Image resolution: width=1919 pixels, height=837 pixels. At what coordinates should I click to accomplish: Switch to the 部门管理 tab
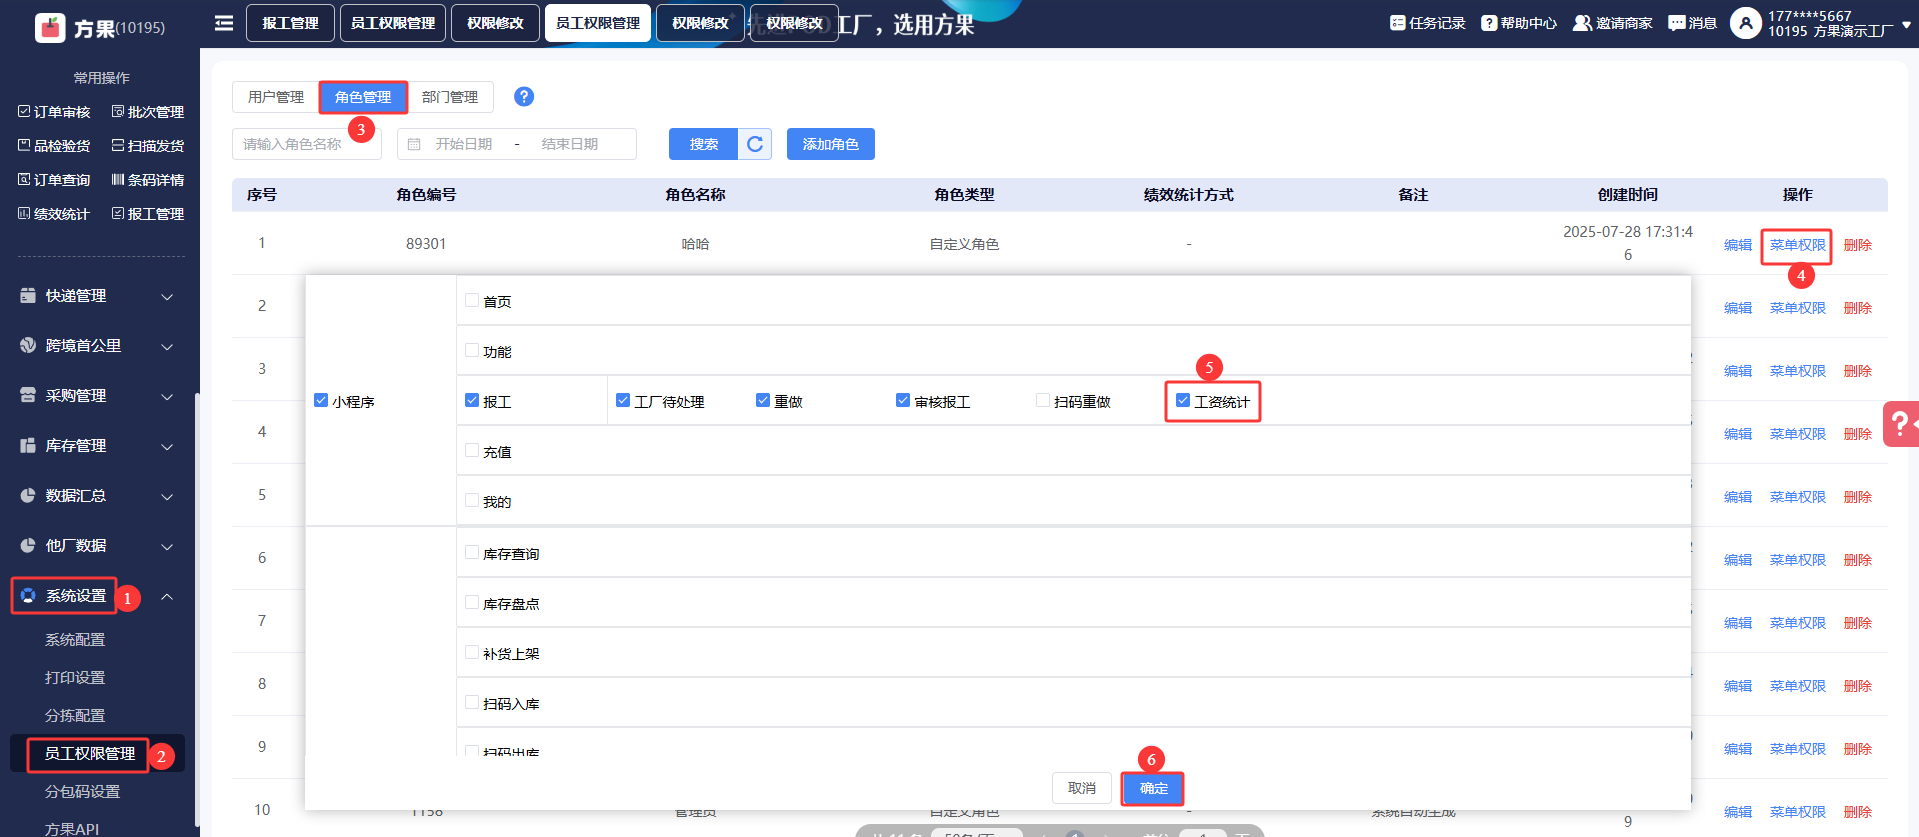point(450,97)
